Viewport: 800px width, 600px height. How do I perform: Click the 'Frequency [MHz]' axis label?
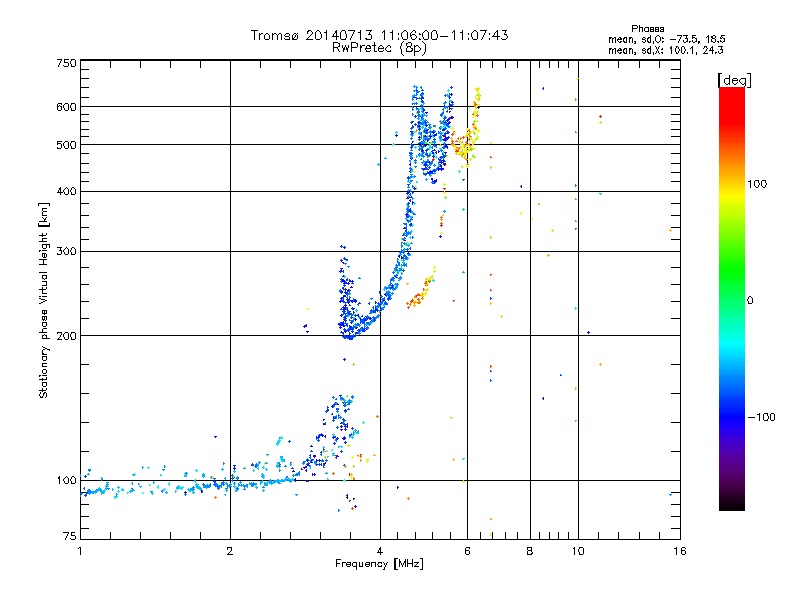tap(379, 564)
